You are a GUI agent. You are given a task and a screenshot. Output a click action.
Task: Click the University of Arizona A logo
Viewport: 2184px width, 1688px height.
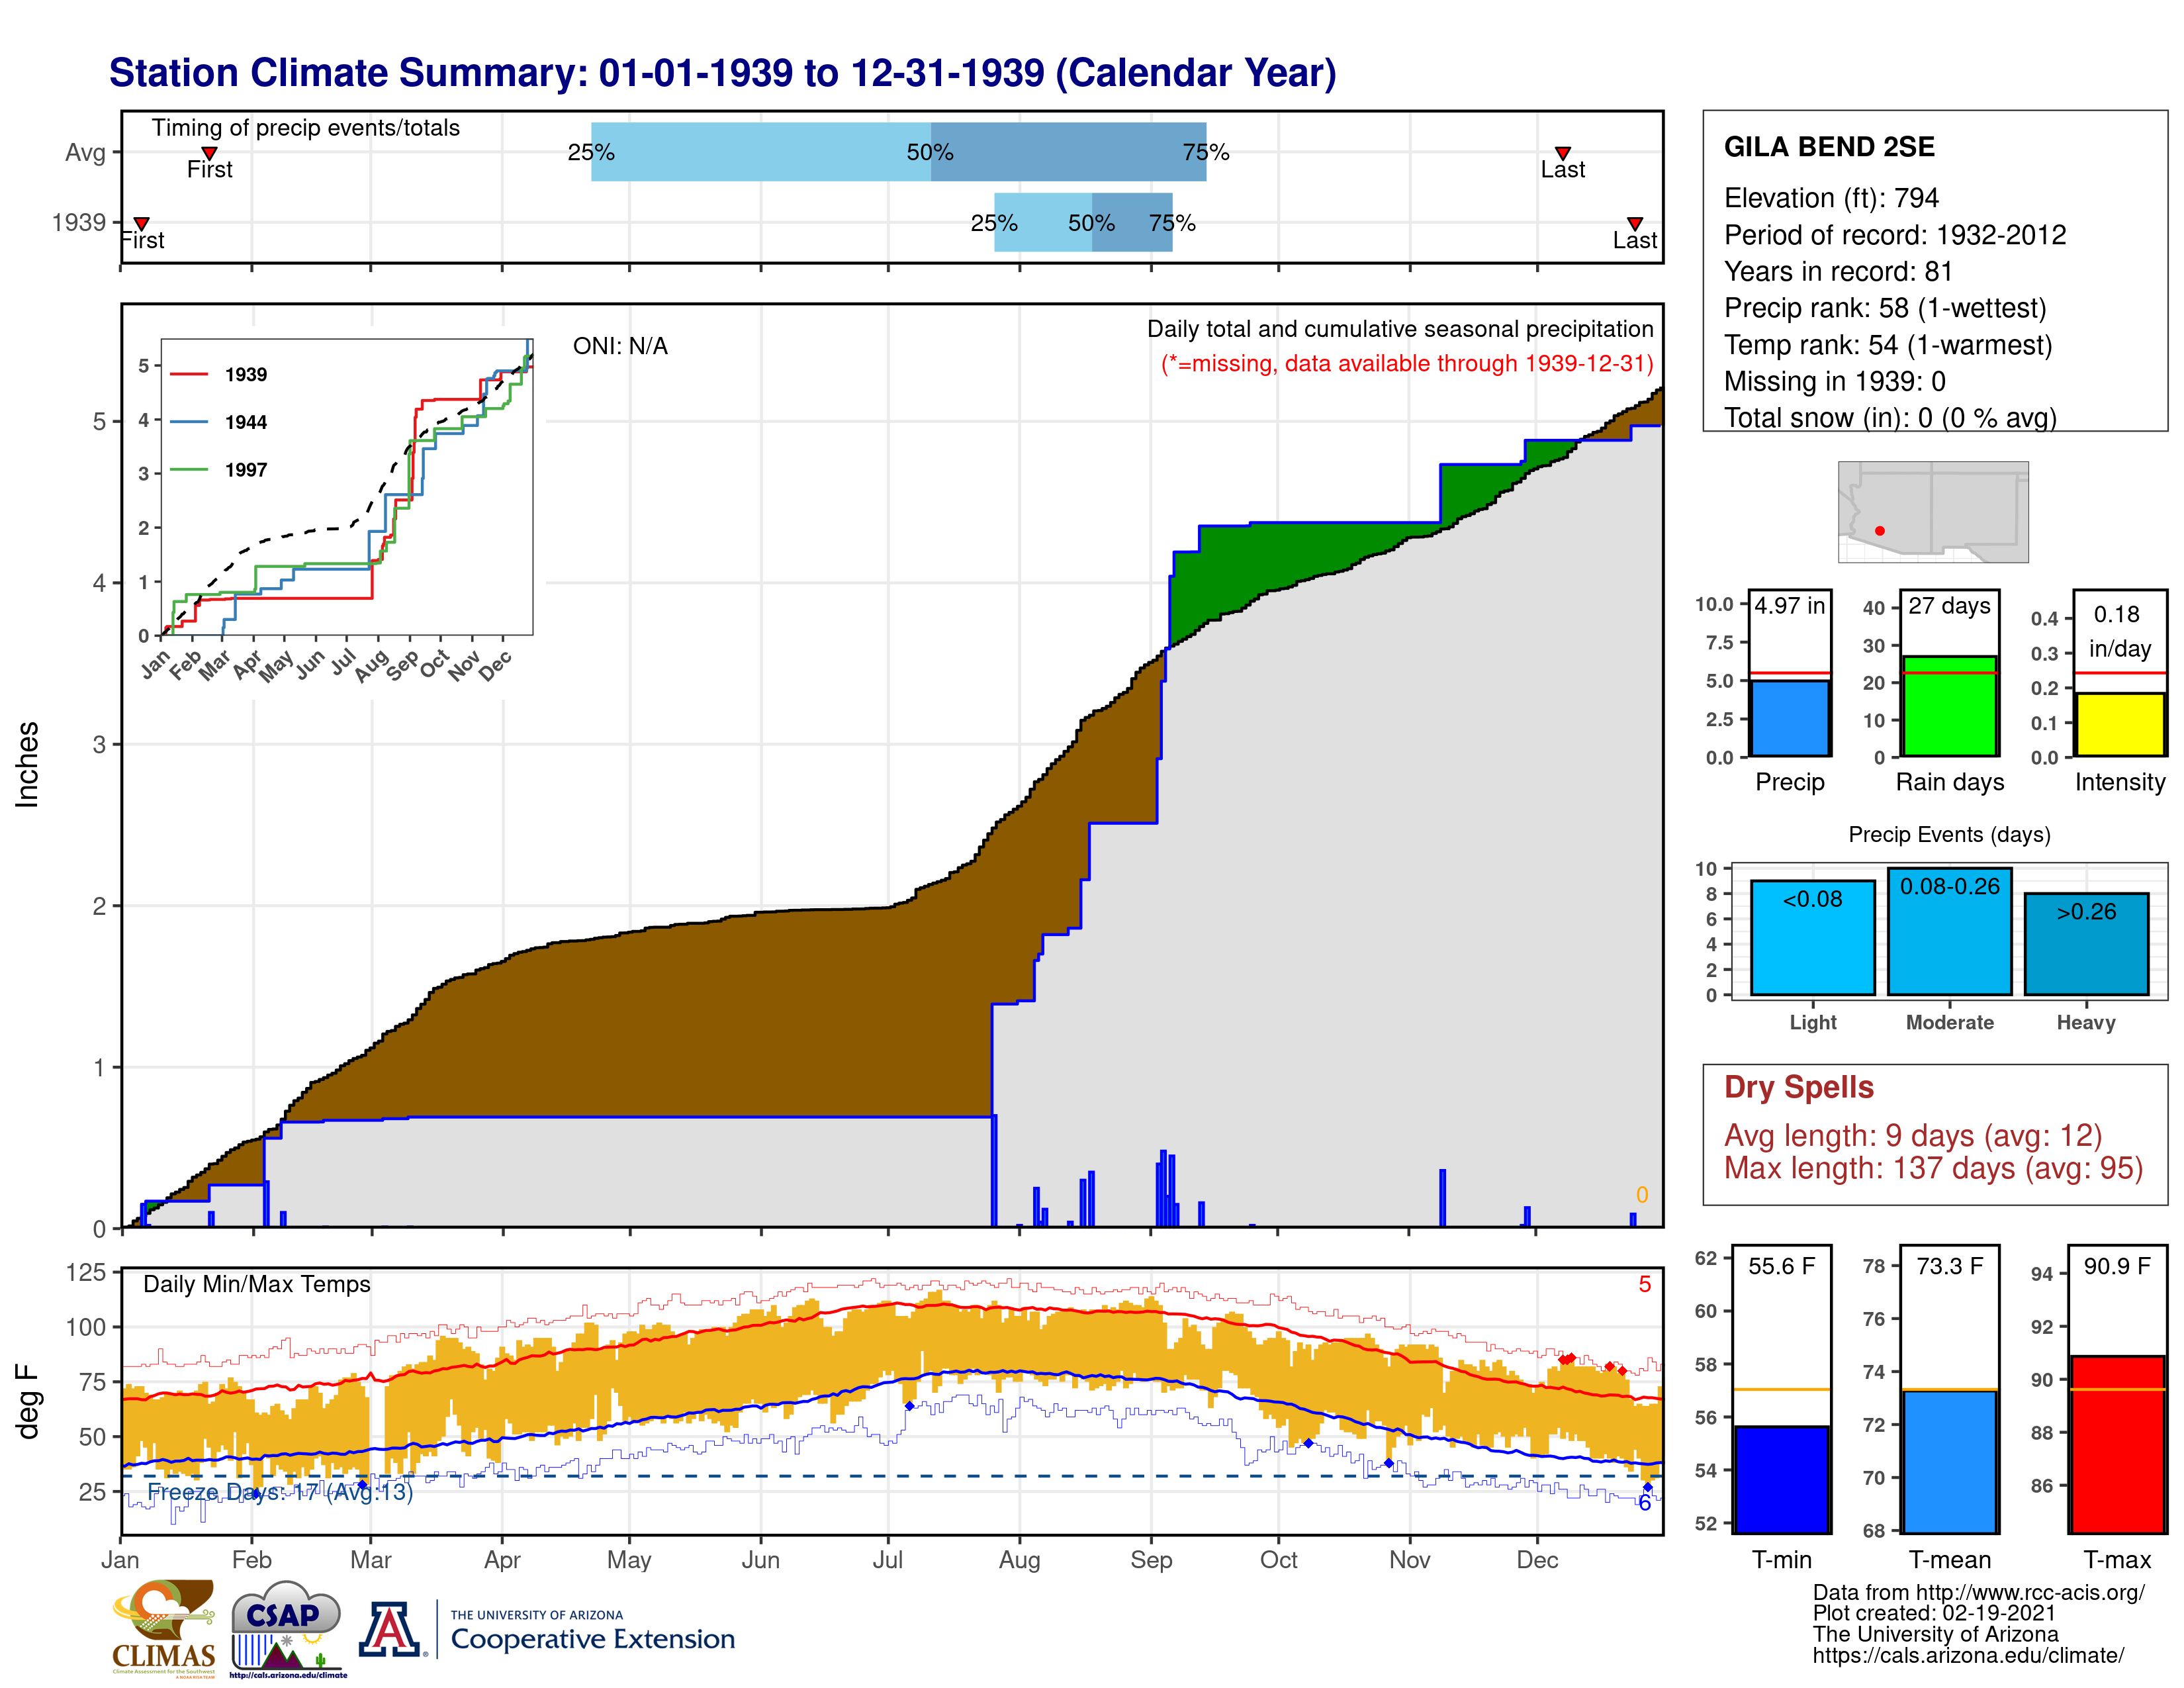tap(390, 1630)
